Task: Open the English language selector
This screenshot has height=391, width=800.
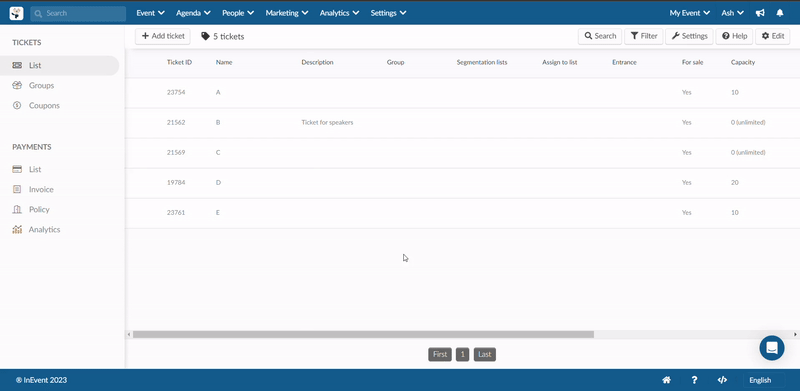Action: pyautogui.click(x=763, y=380)
